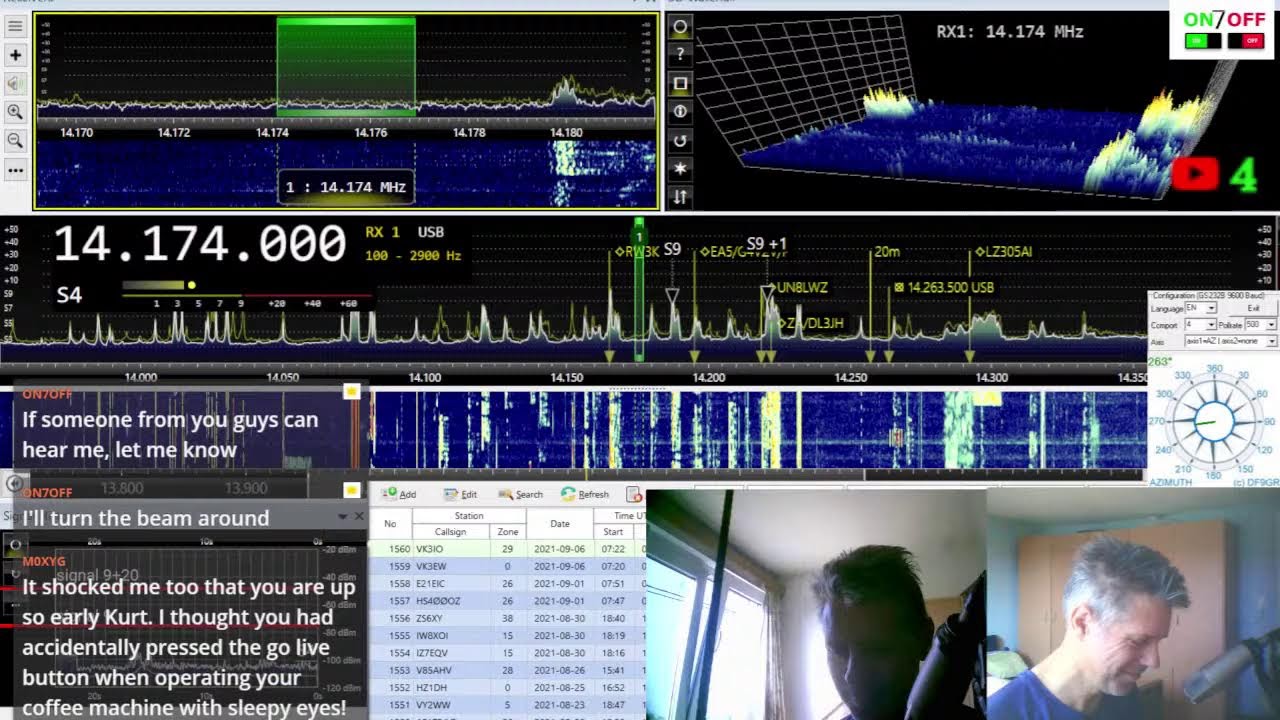Toggle the green ON switch
Image resolution: width=1280 pixels, height=720 pixels.
tap(1202, 41)
